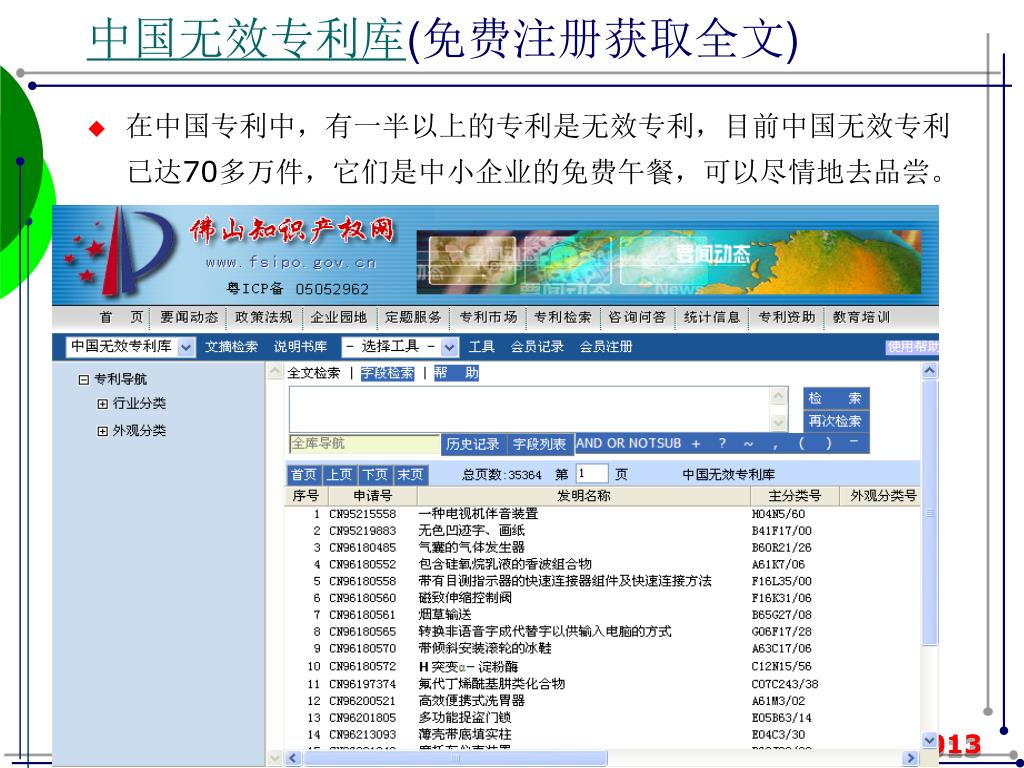
Task: Click the 再次检索 button
Action: pyautogui.click(x=835, y=421)
